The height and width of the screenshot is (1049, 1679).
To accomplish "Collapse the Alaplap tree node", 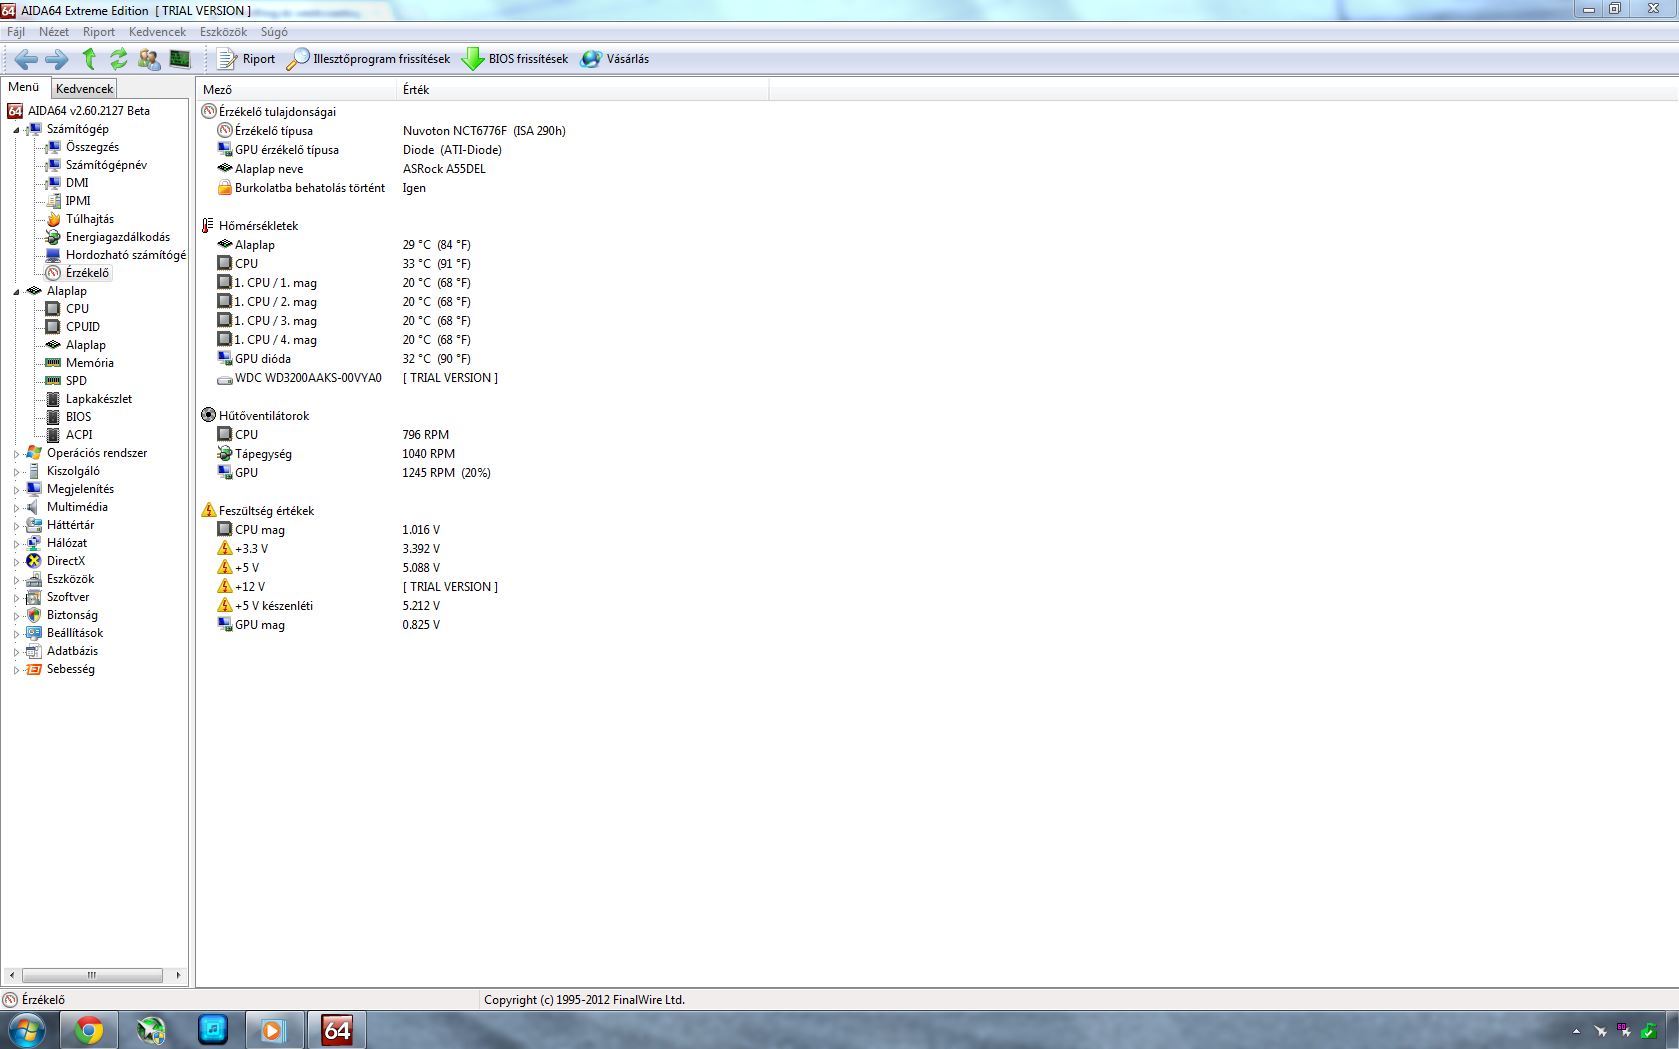I will pos(16,292).
